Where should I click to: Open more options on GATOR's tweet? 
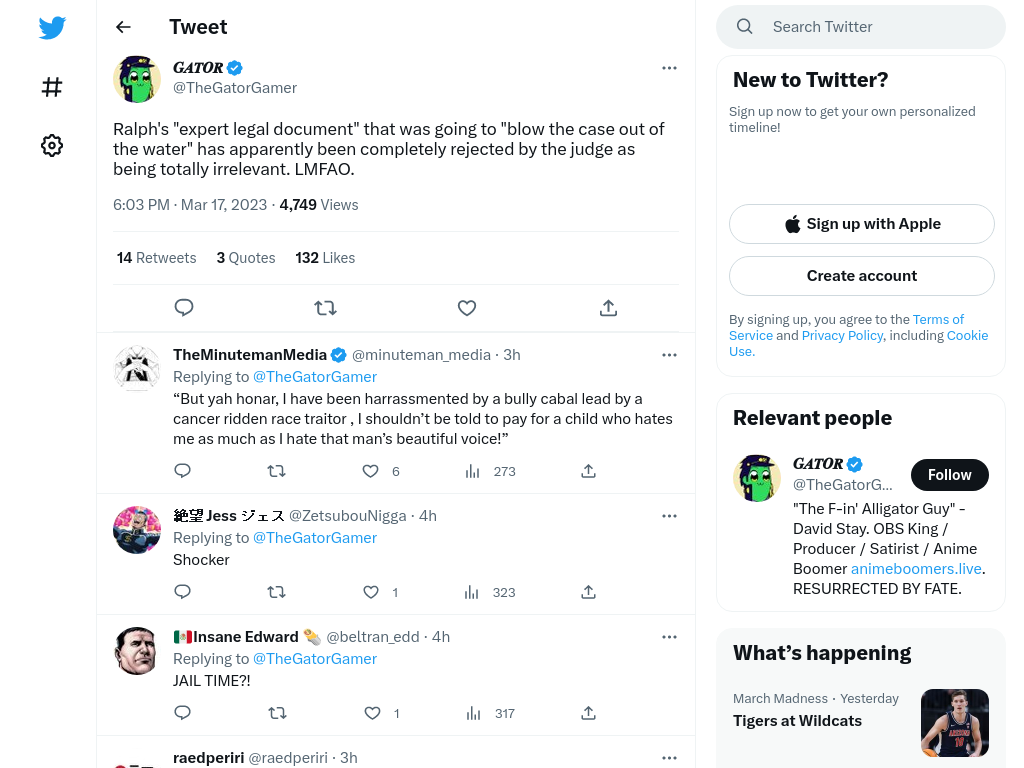[x=669, y=68]
